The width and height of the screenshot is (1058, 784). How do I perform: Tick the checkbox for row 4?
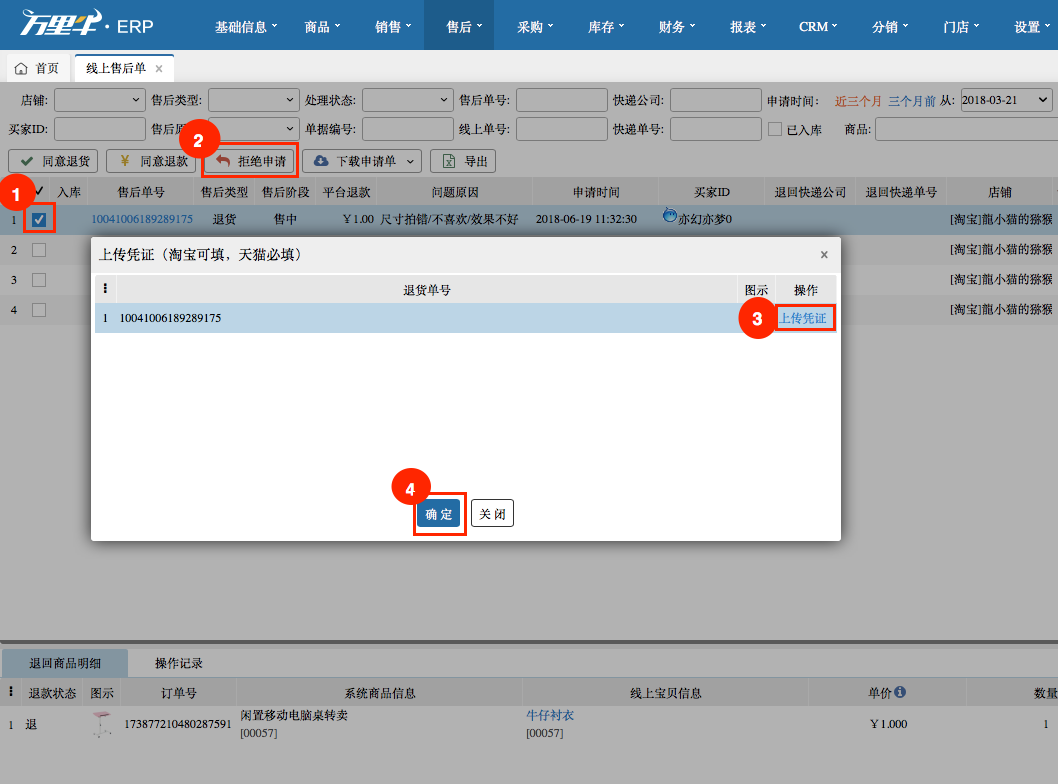(39, 310)
